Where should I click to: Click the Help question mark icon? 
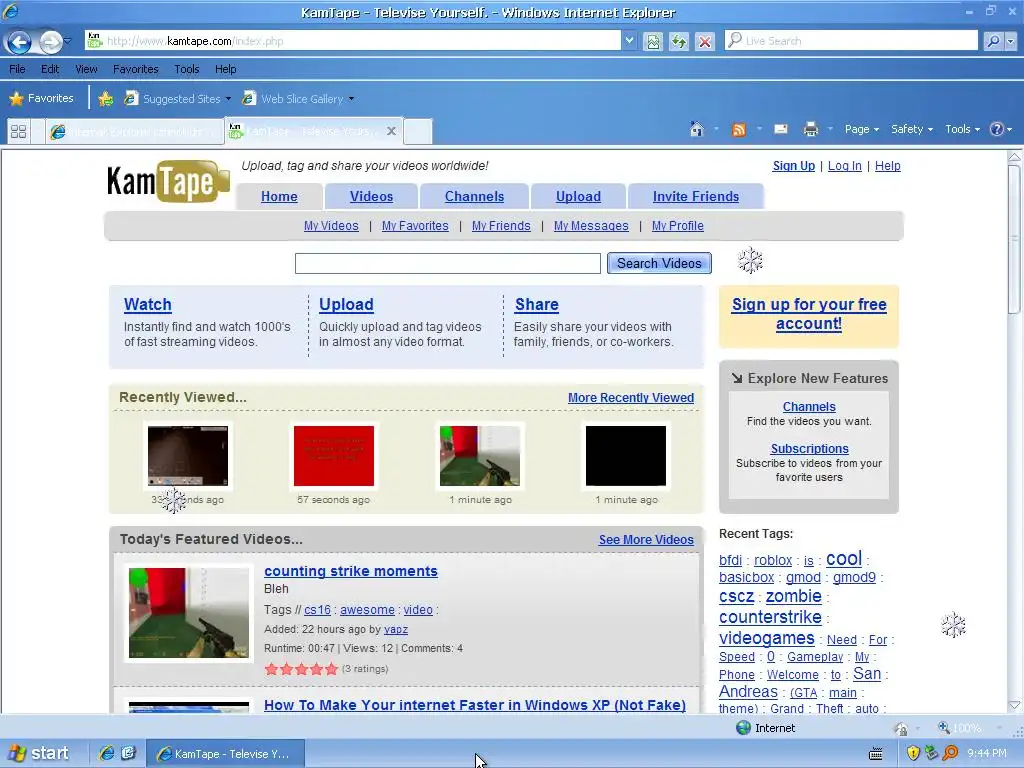(x=997, y=129)
